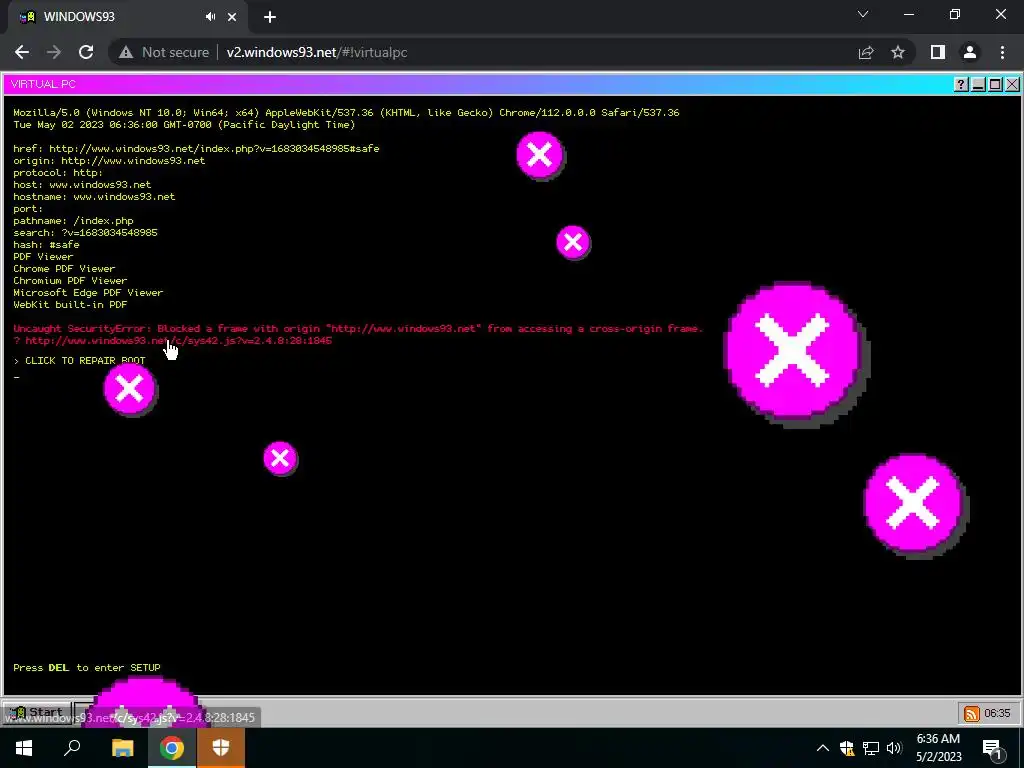The image size is (1024, 768).
Task: Open the system clock 6:36 AM
Action: tap(938, 748)
